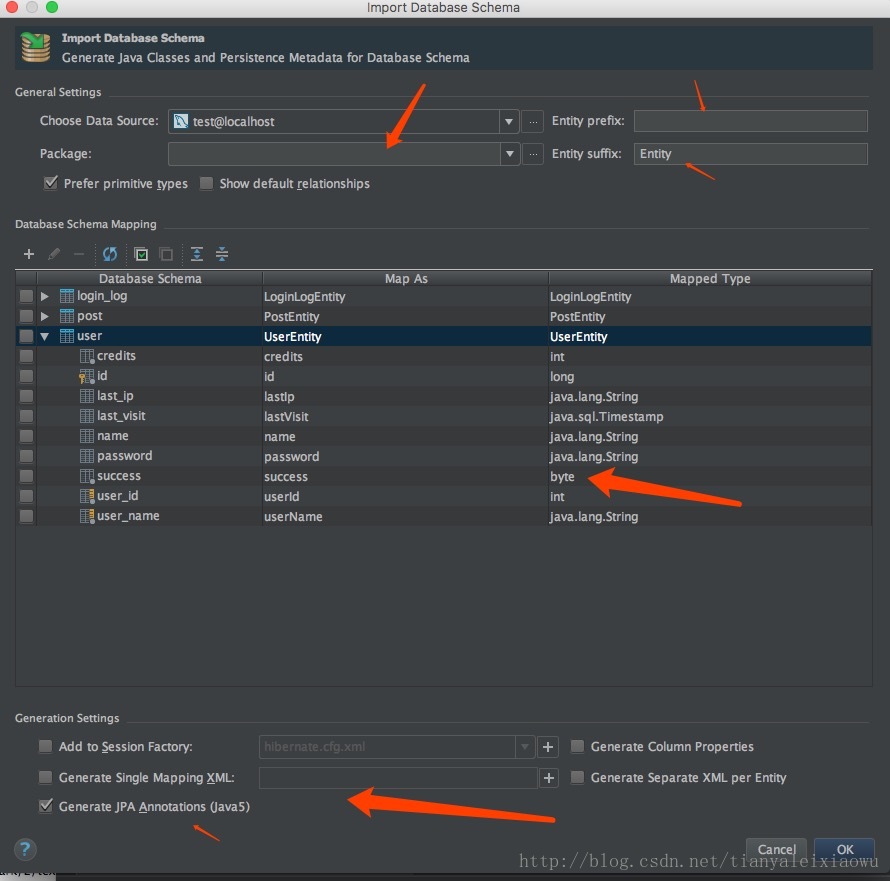The height and width of the screenshot is (881, 890).
Task: Click the Entity prefix input field
Action: 750,121
